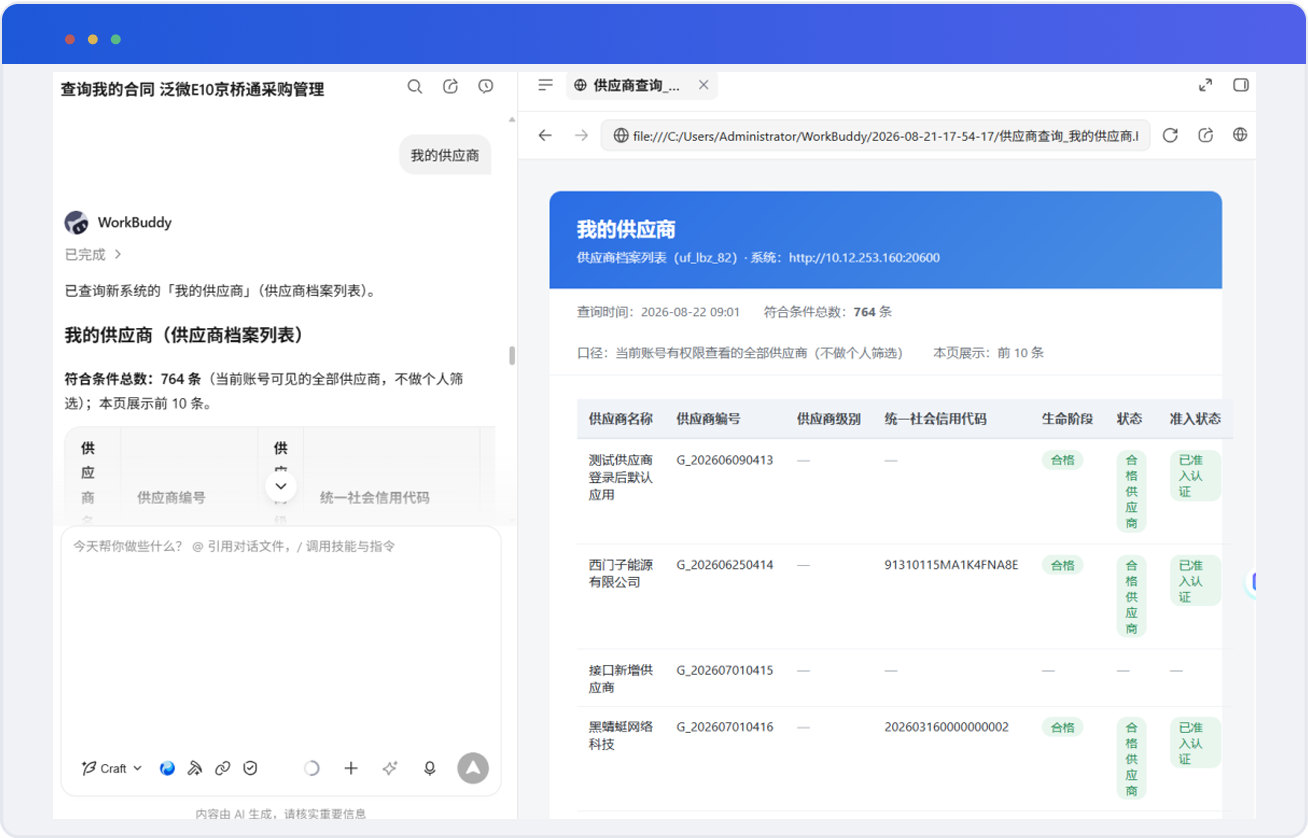Image resolution: width=1308 pixels, height=838 pixels.
Task: Reload the preview page
Action: [1170, 135]
